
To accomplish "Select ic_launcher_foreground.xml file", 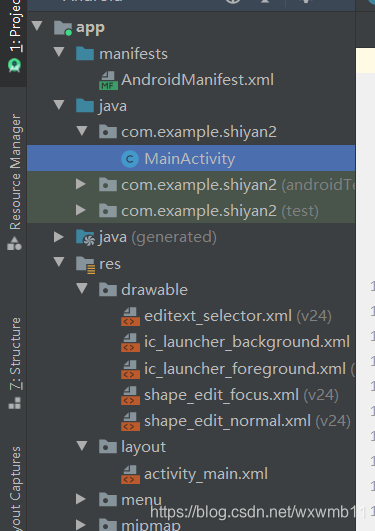I will point(245,369).
